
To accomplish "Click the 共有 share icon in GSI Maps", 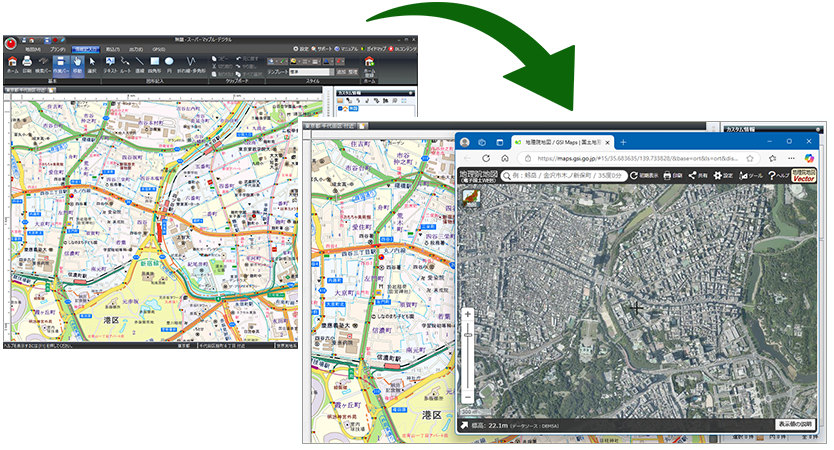I will 696,175.
